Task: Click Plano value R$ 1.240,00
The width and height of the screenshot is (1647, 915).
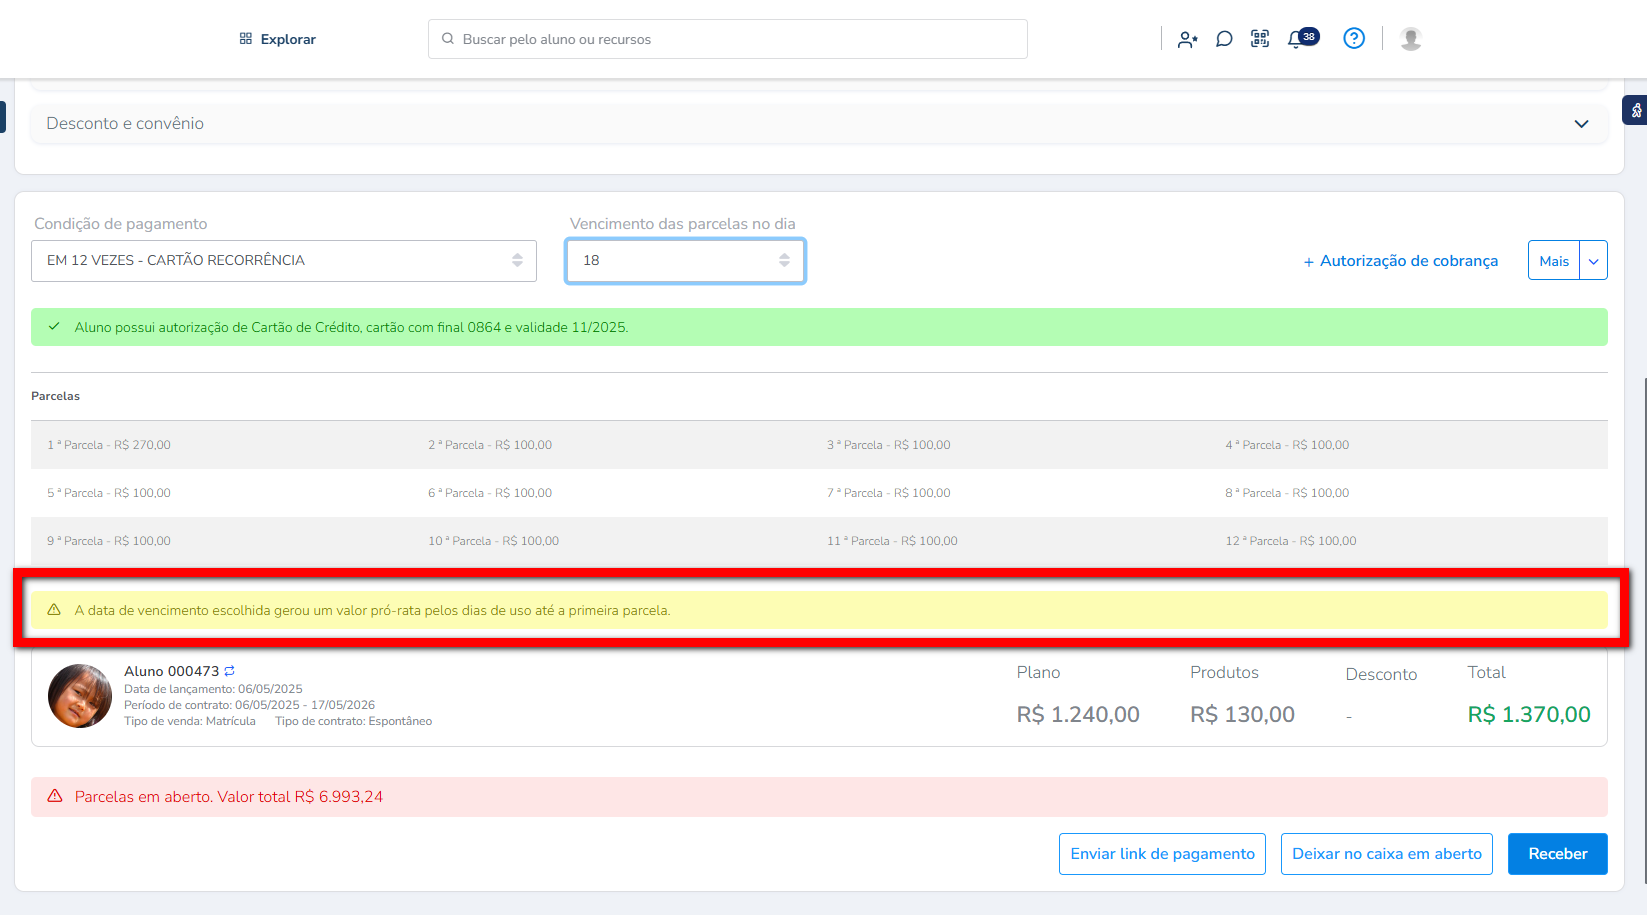Action: point(1078,714)
